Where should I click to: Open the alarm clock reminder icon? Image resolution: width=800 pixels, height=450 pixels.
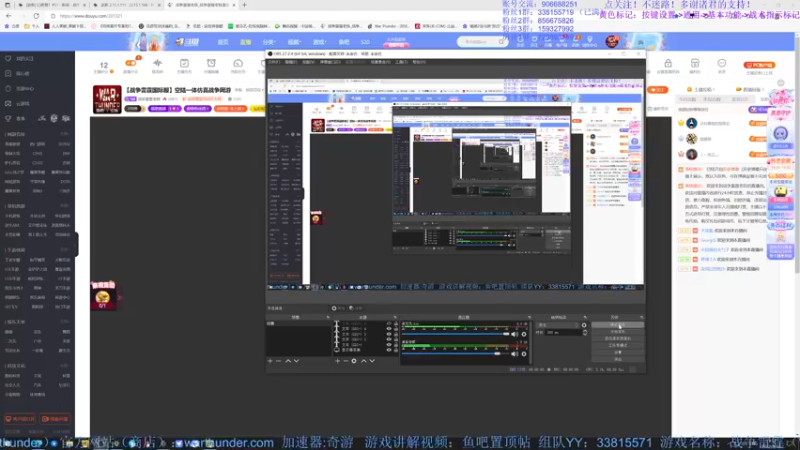tap(211, 65)
